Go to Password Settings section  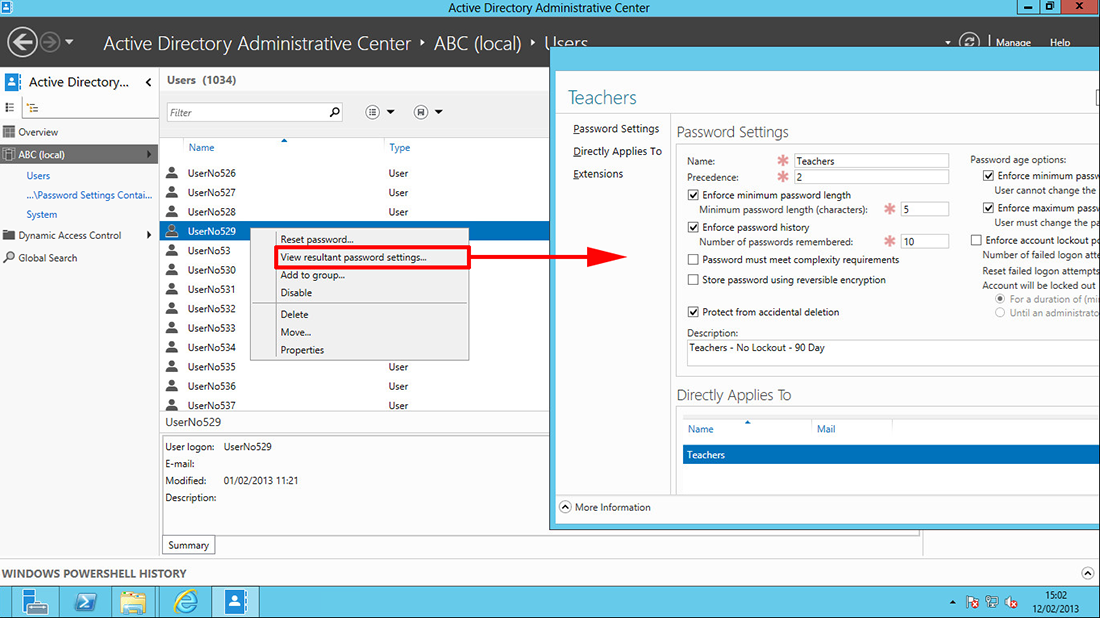616,128
